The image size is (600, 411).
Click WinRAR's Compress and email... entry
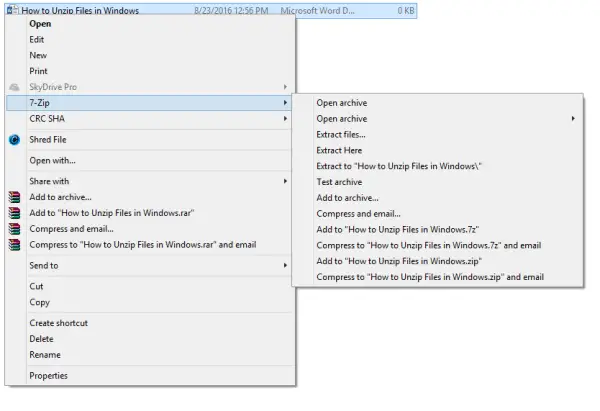(x=150, y=229)
